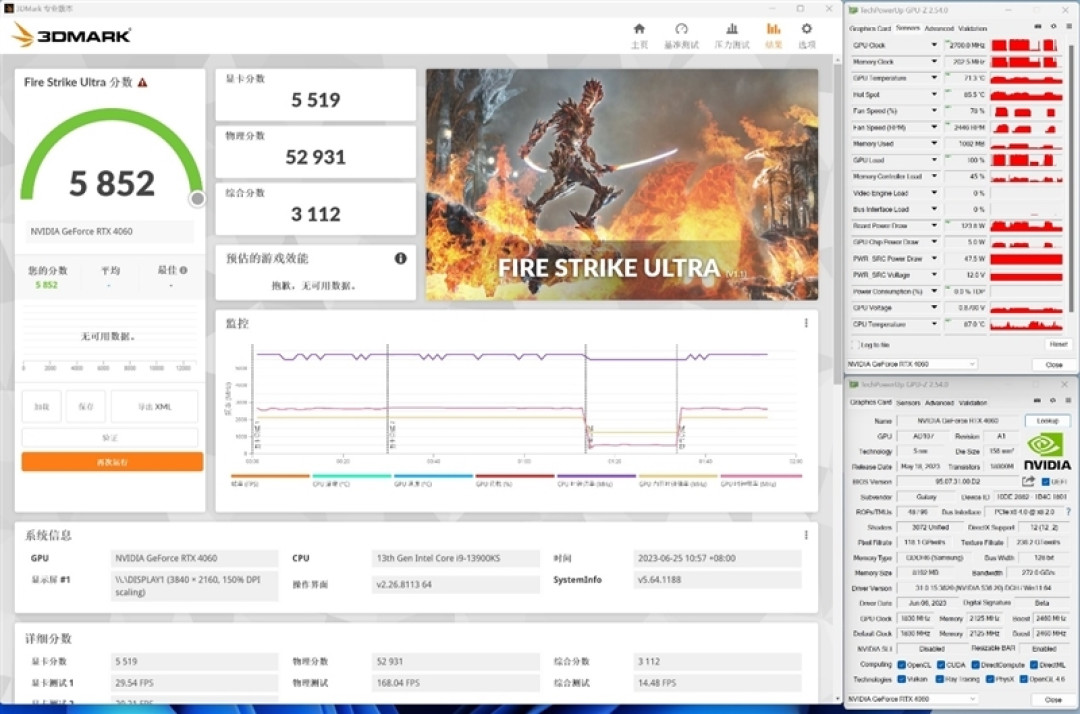This screenshot has height=714, width=1080.
Task: Click the NVIDIA logo in GPU-Z
Action: pyautogui.click(x=1046, y=452)
